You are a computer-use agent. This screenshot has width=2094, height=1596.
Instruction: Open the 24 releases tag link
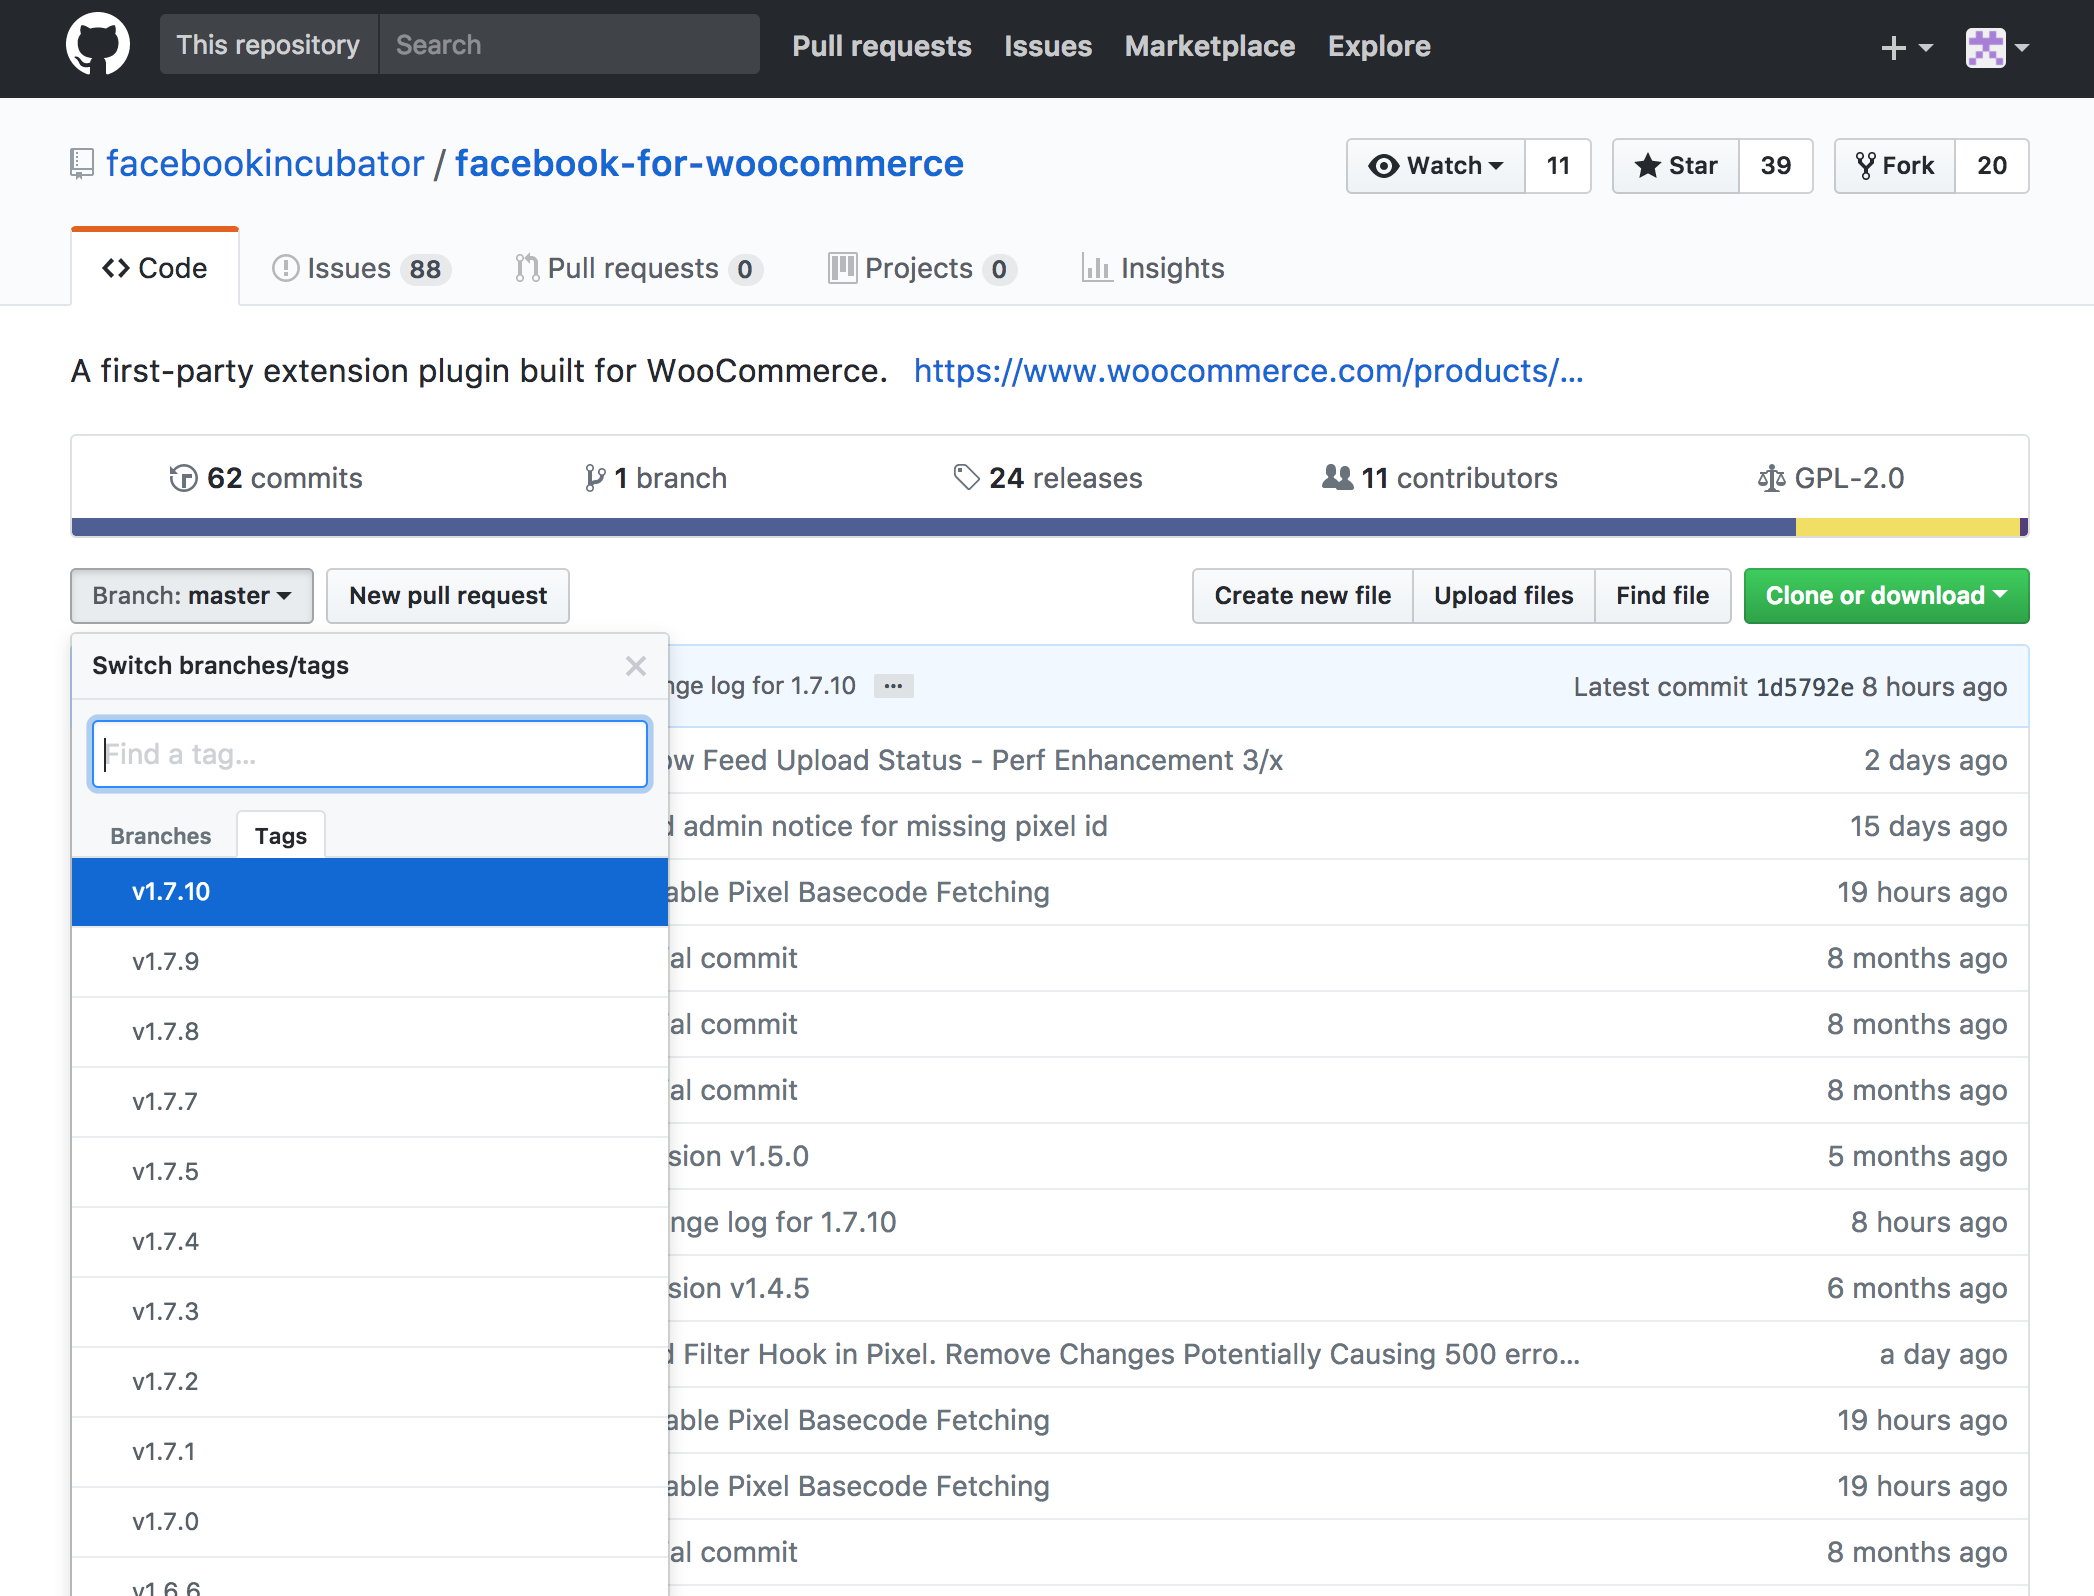click(x=1048, y=478)
